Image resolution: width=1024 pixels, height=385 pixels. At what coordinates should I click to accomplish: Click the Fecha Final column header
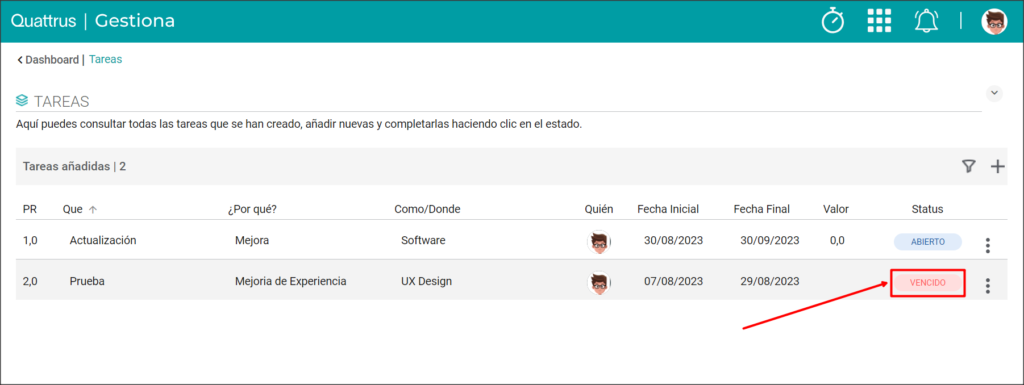pyautogui.click(x=761, y=209)
